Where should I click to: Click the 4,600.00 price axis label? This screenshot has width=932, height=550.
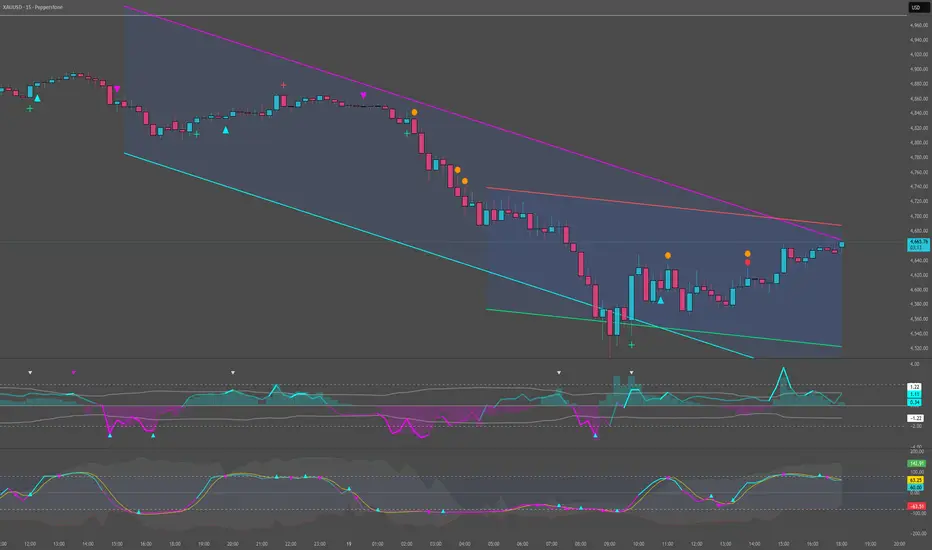click(x=919, y=290)
